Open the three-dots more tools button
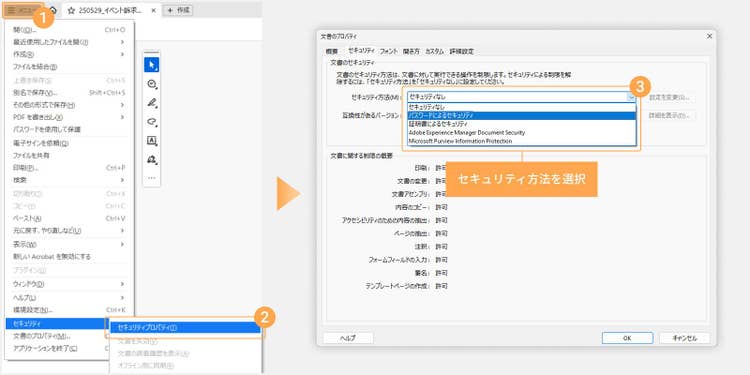 (x=152, y=177)
